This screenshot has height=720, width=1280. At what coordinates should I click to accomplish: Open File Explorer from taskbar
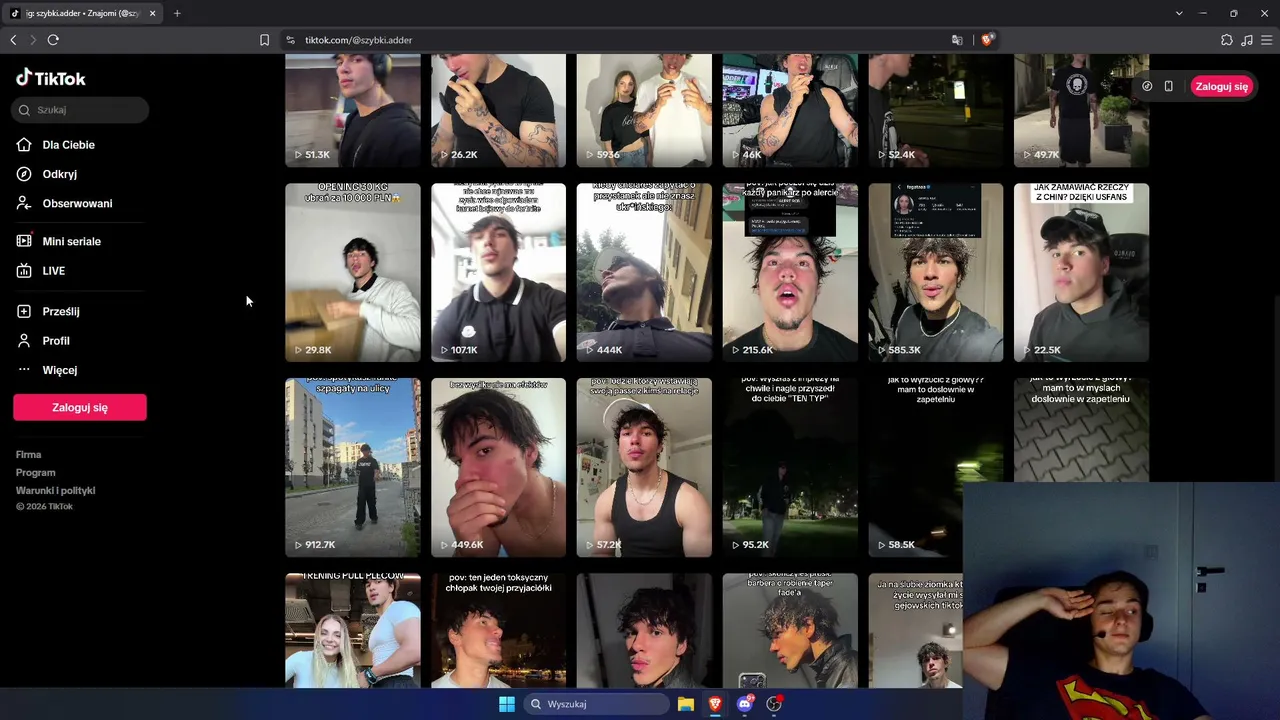[x=686, y=704]
